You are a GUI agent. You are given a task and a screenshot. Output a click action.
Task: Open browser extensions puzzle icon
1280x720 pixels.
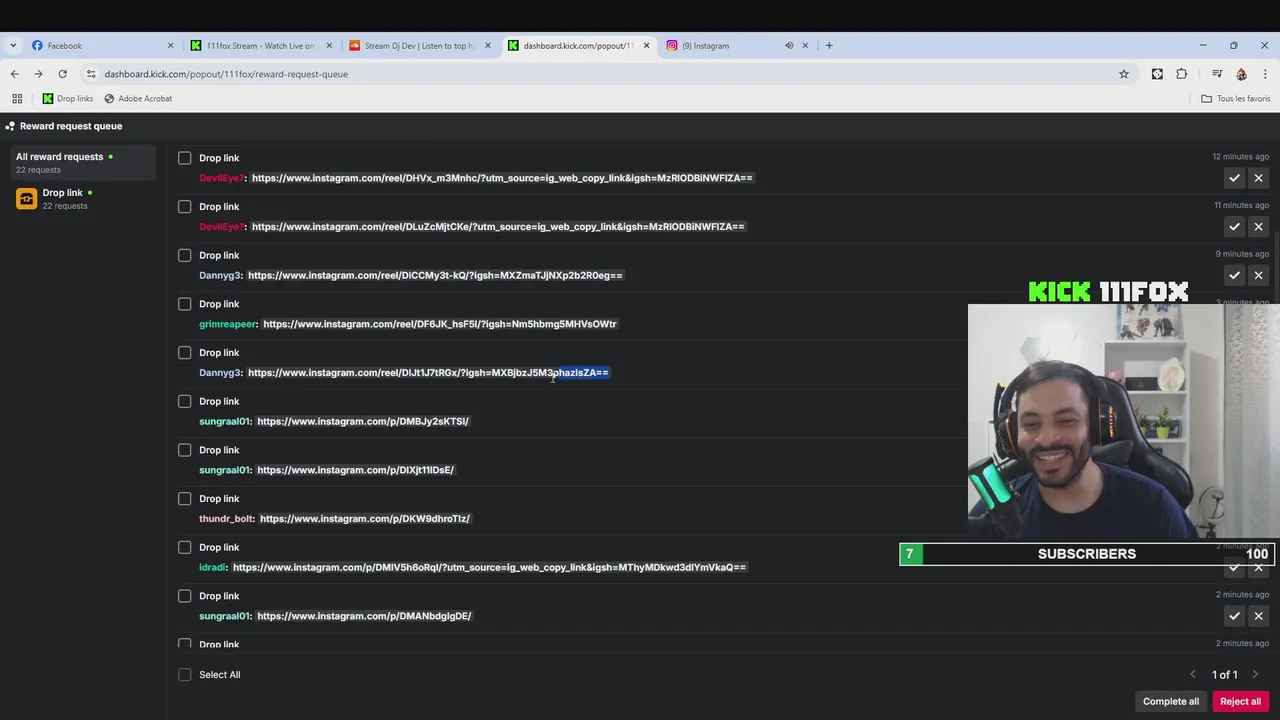[1182, 74]
